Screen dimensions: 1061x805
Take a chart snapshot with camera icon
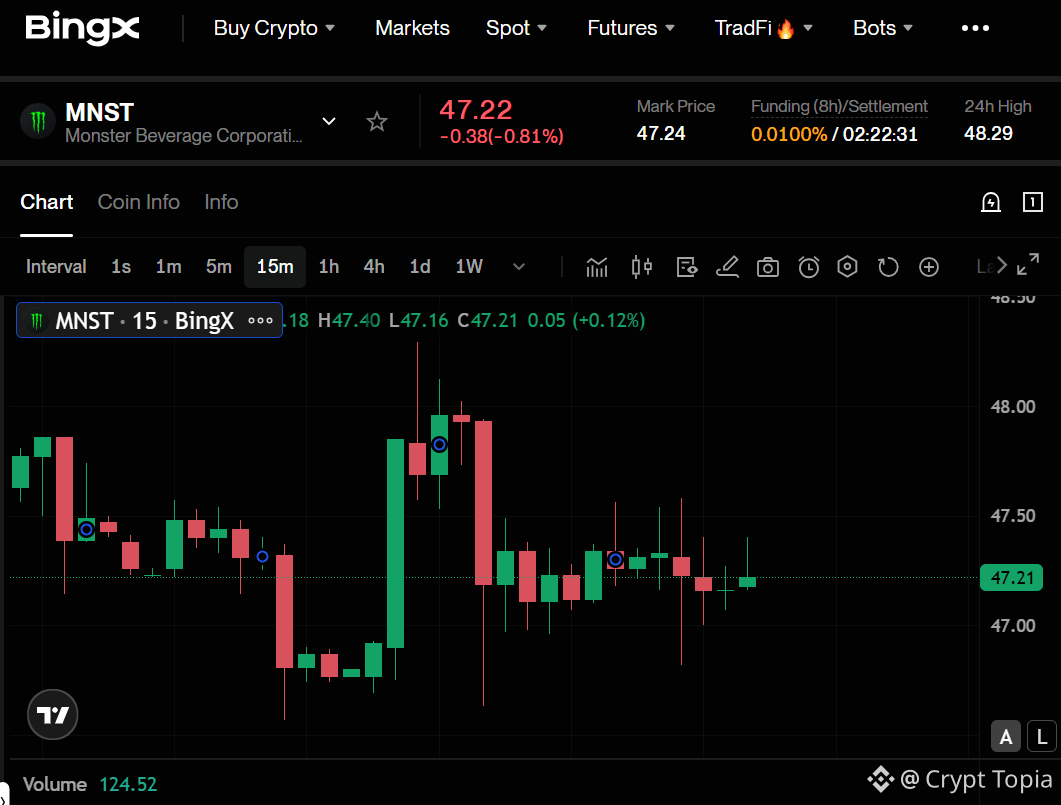tap(767, 267)
